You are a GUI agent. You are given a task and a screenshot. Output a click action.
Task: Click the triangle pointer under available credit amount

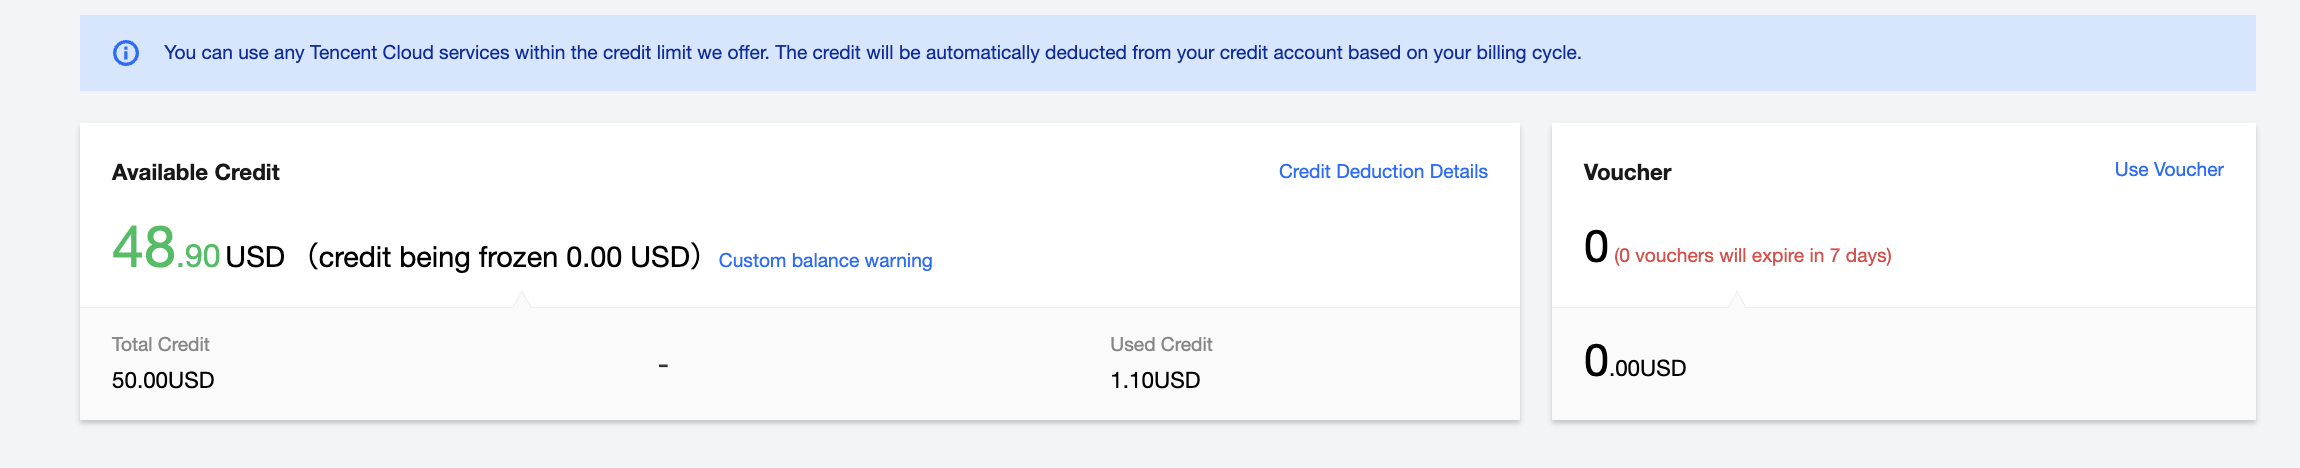tap(521, 300)
